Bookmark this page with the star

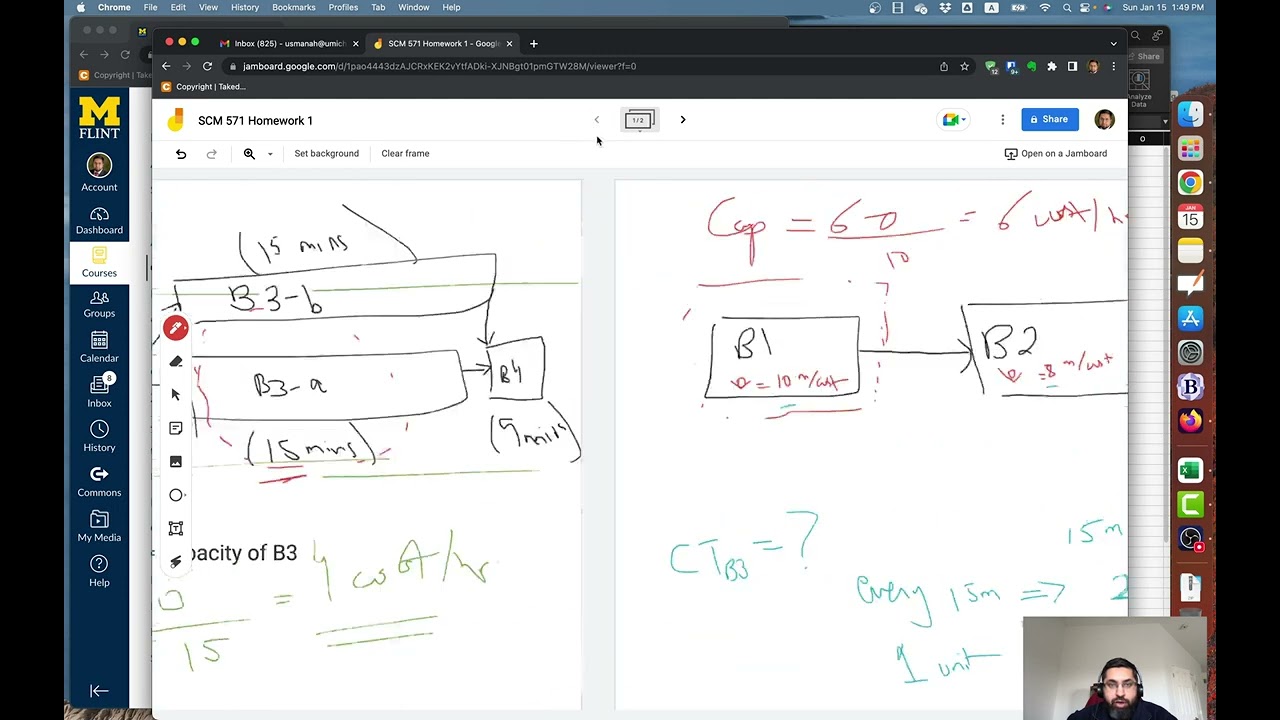[964, 66]
